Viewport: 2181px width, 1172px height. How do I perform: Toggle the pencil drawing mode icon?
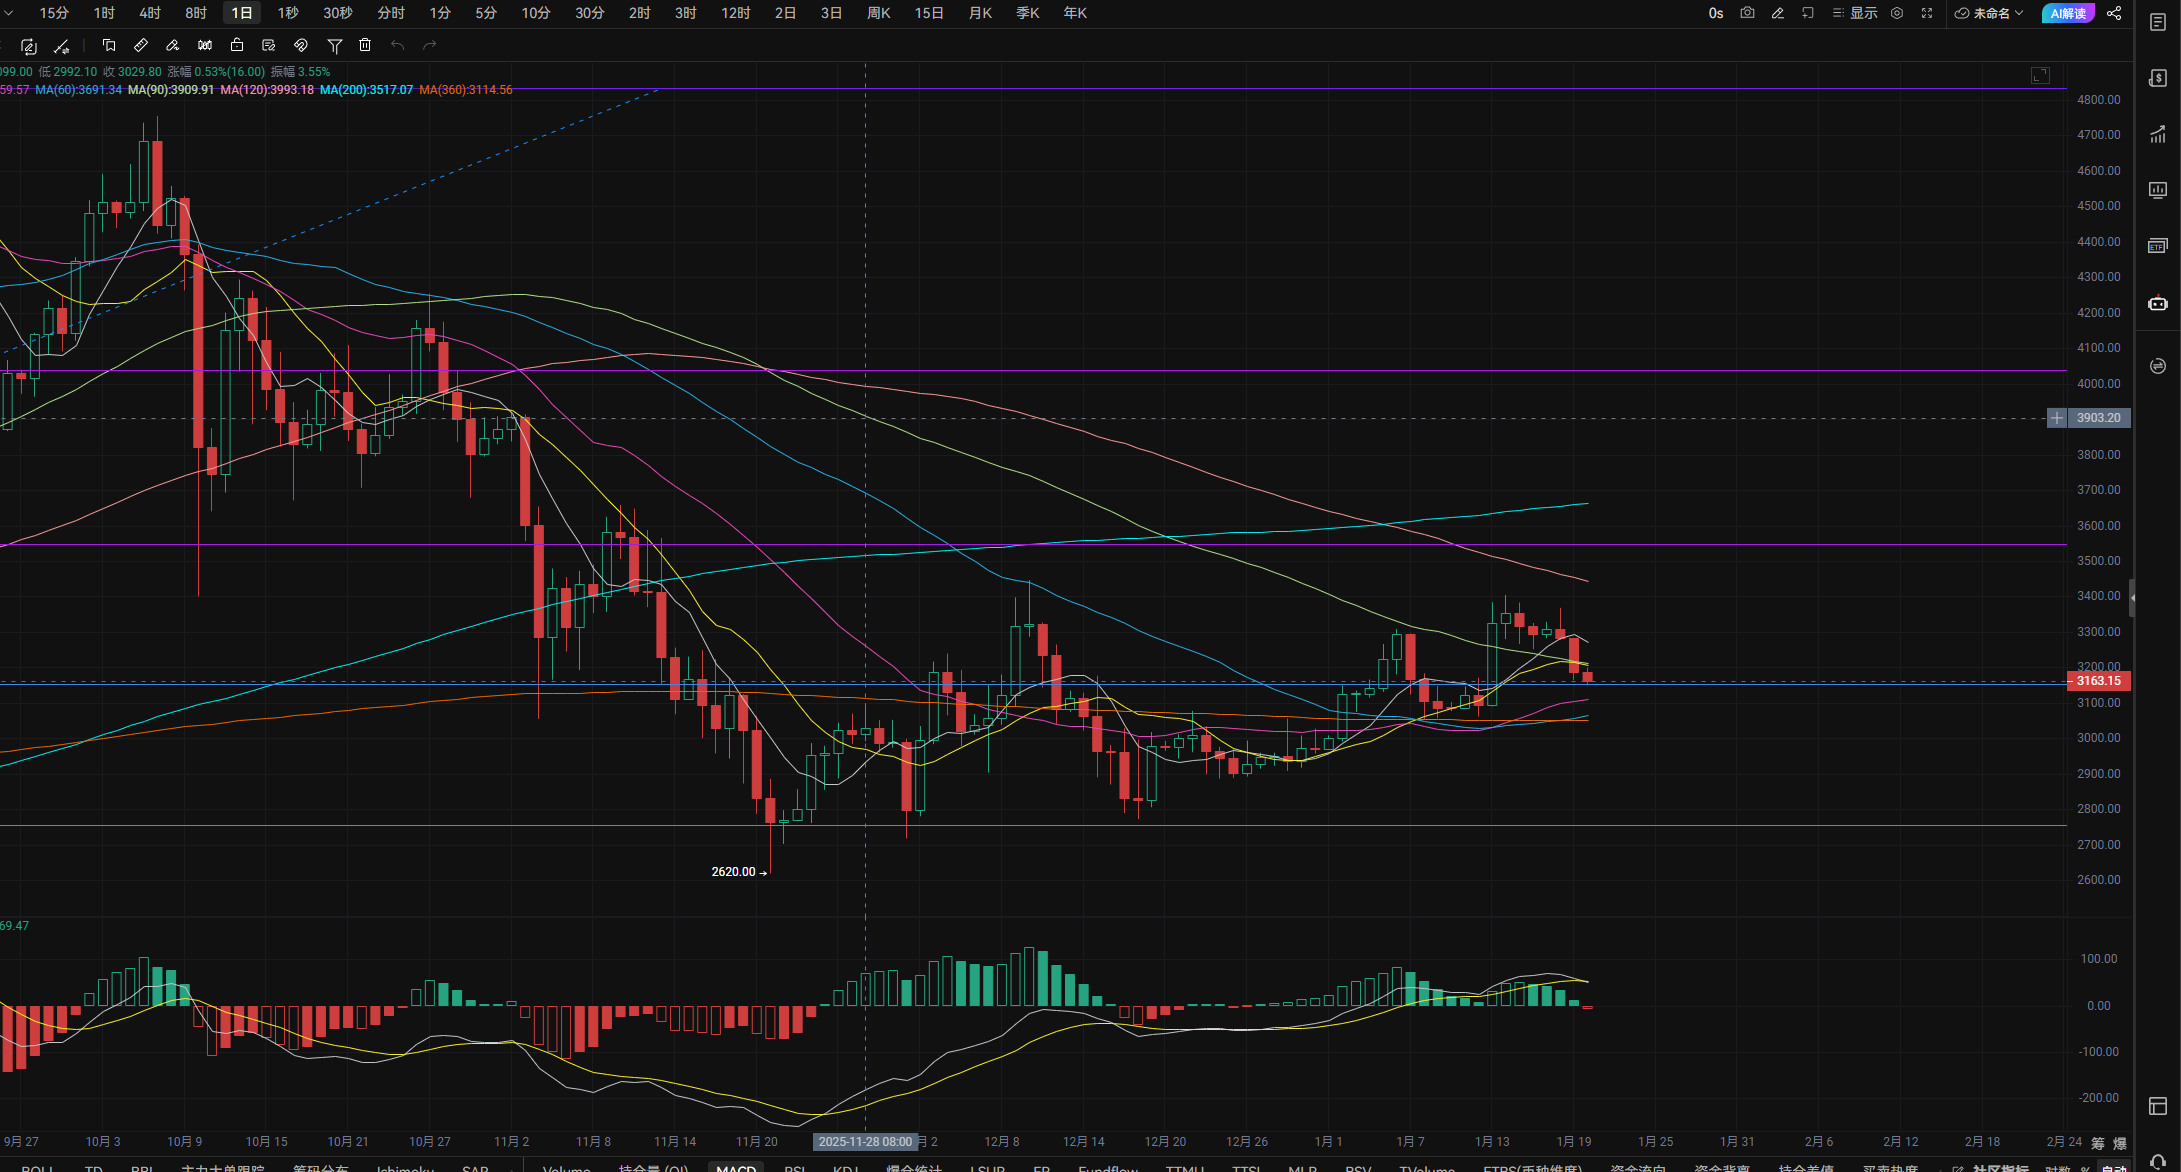coord(1777,13)
